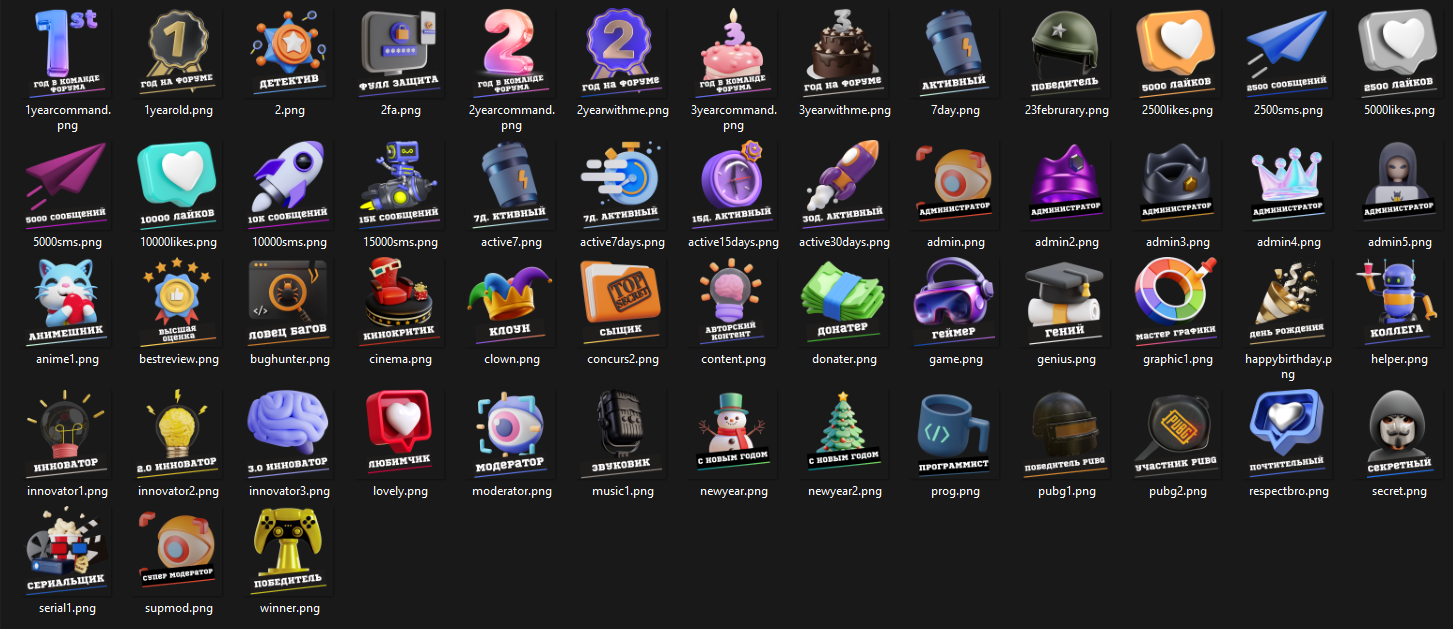This screenshot has width=1453, height=629.
Task: Select the dark bulb innovator1.png
Action: [68, 434]
